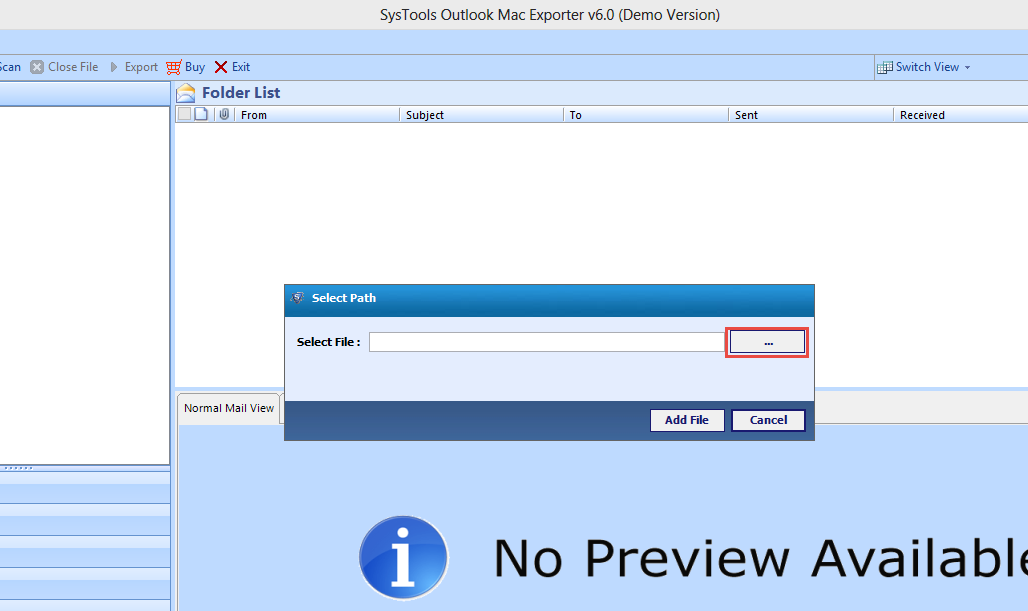Click the Export arrow icon
The width and height of the screenshot is (1028, 611).
point(114,67)
